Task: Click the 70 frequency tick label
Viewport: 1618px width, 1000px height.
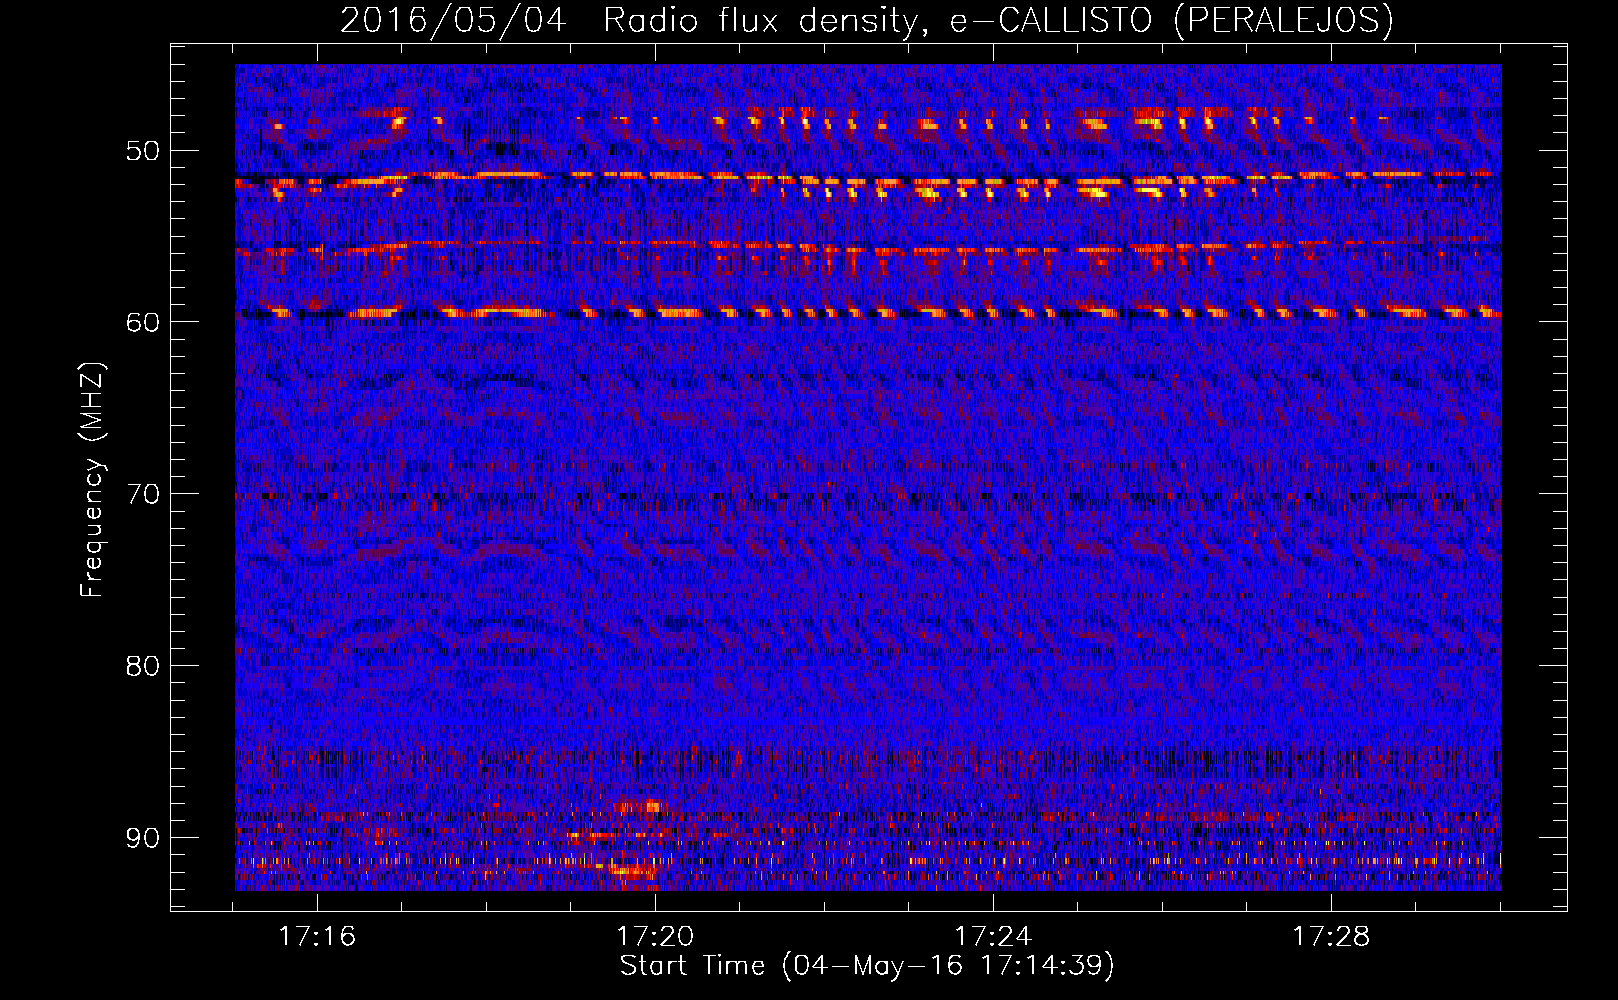Action: pyautogui.click(x=142, y=494)
